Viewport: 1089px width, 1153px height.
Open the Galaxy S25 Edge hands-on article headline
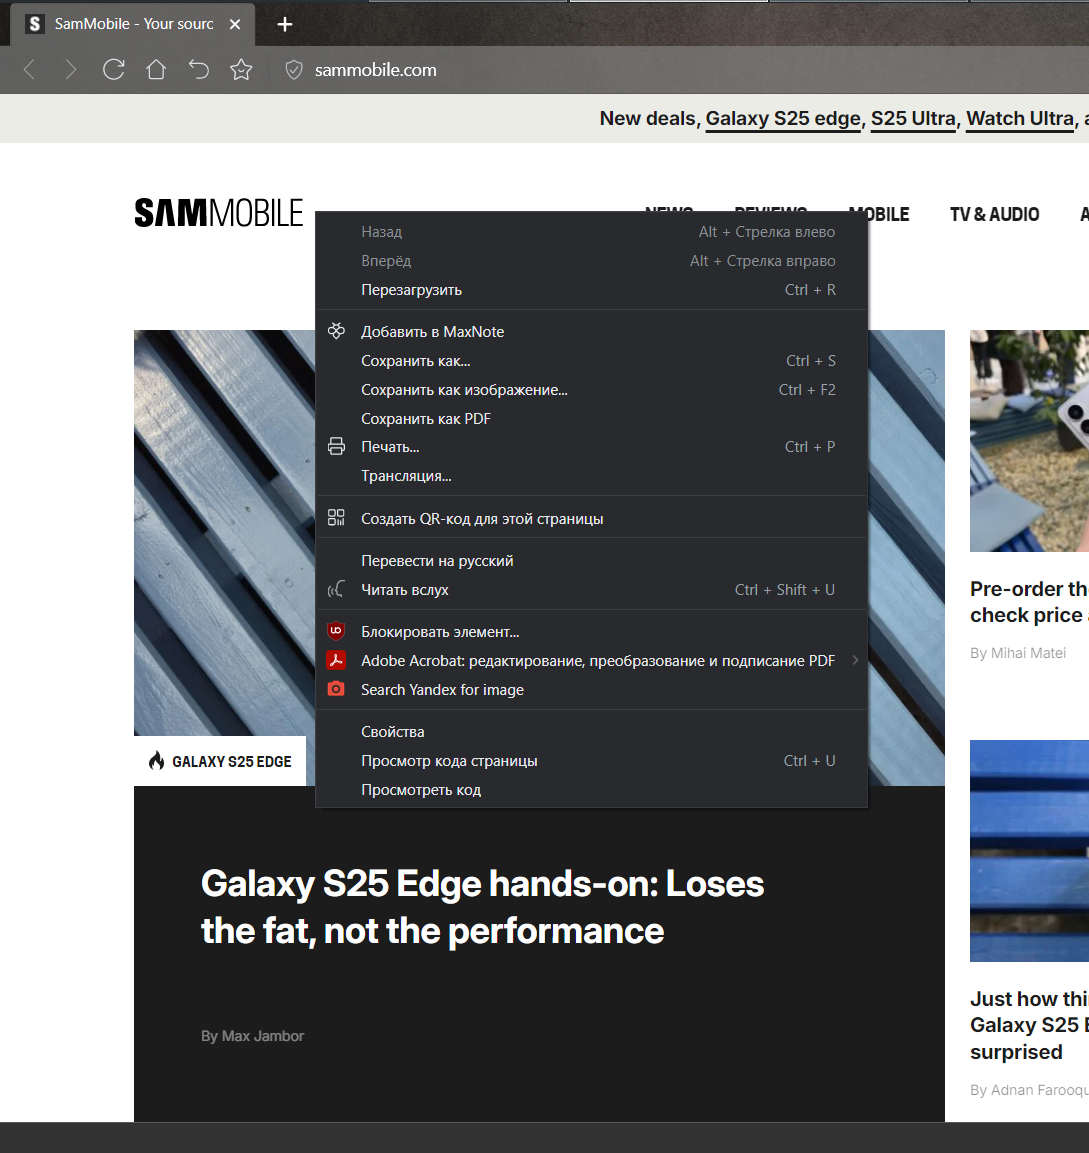(x=482, y=907)
